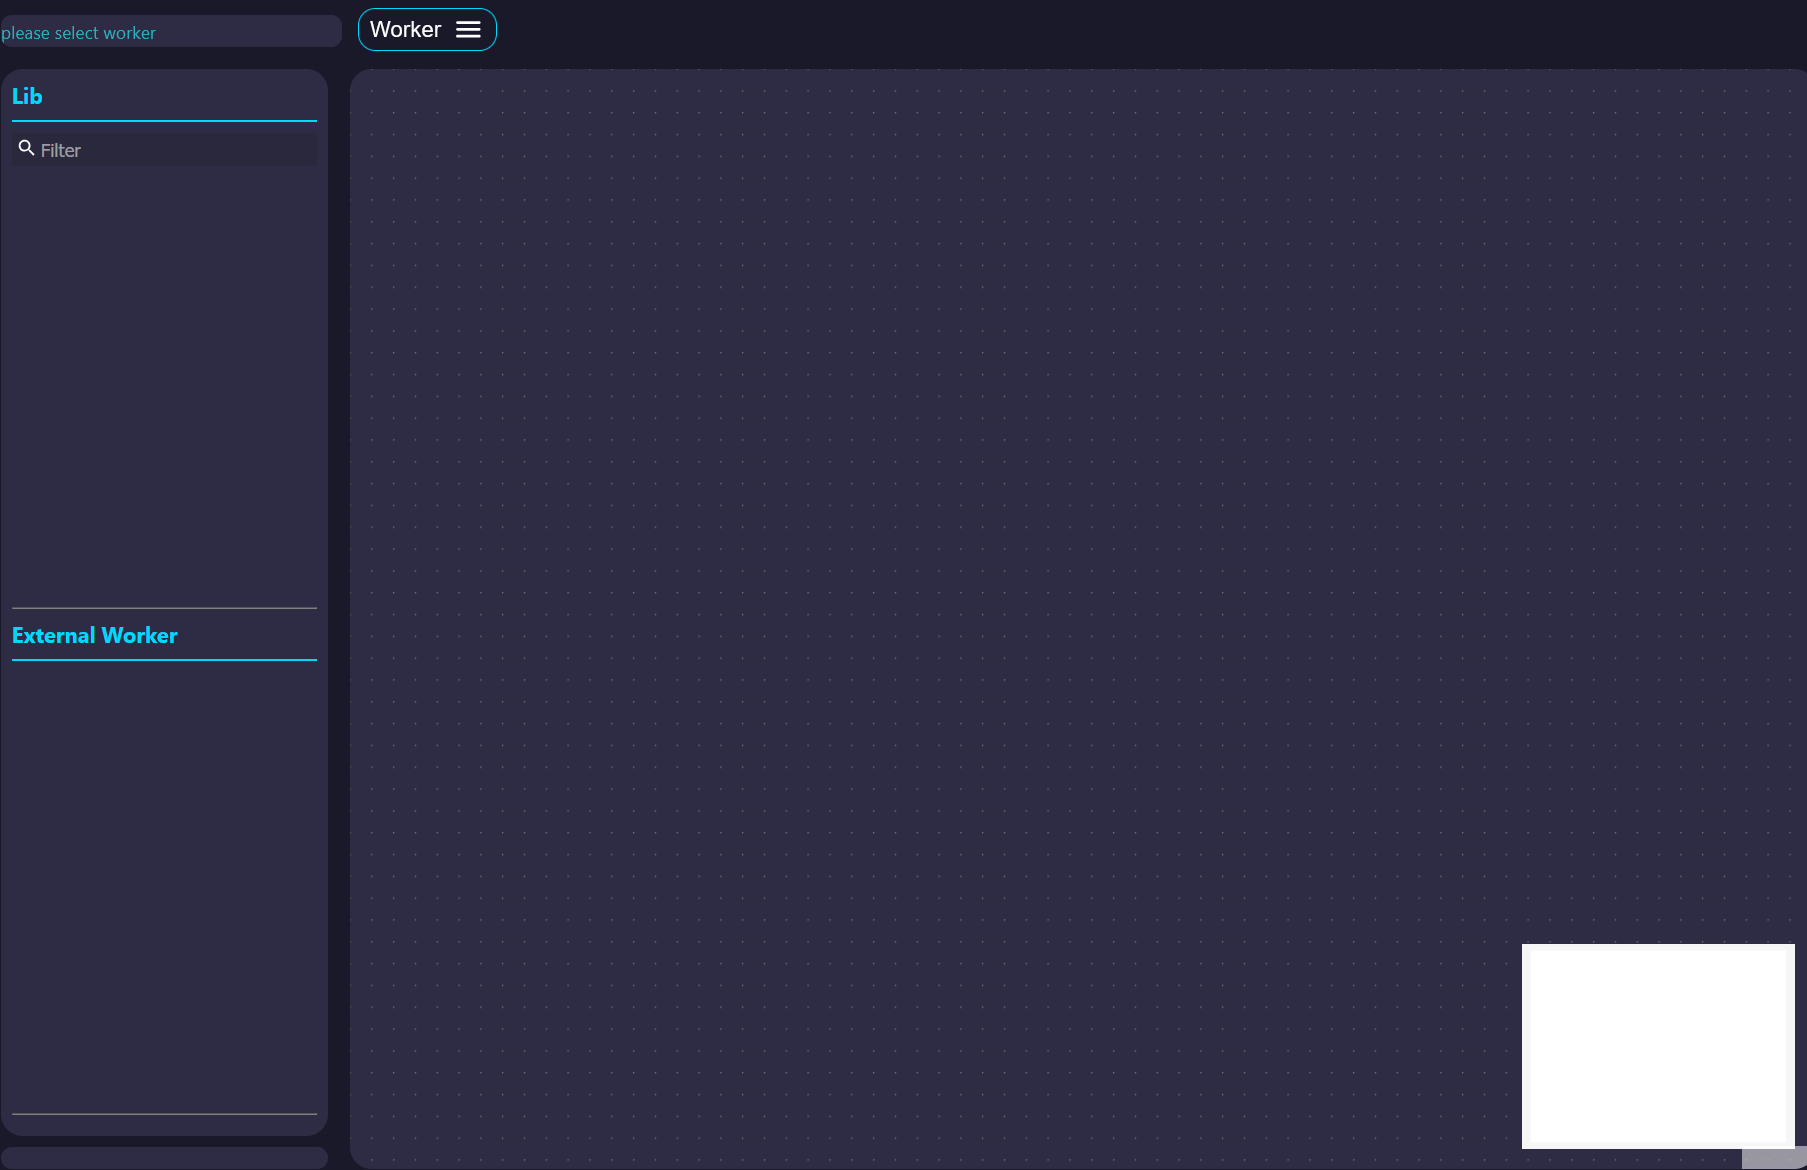
Task: Click inside the 'please select worker' field
Action: (170, 31)
